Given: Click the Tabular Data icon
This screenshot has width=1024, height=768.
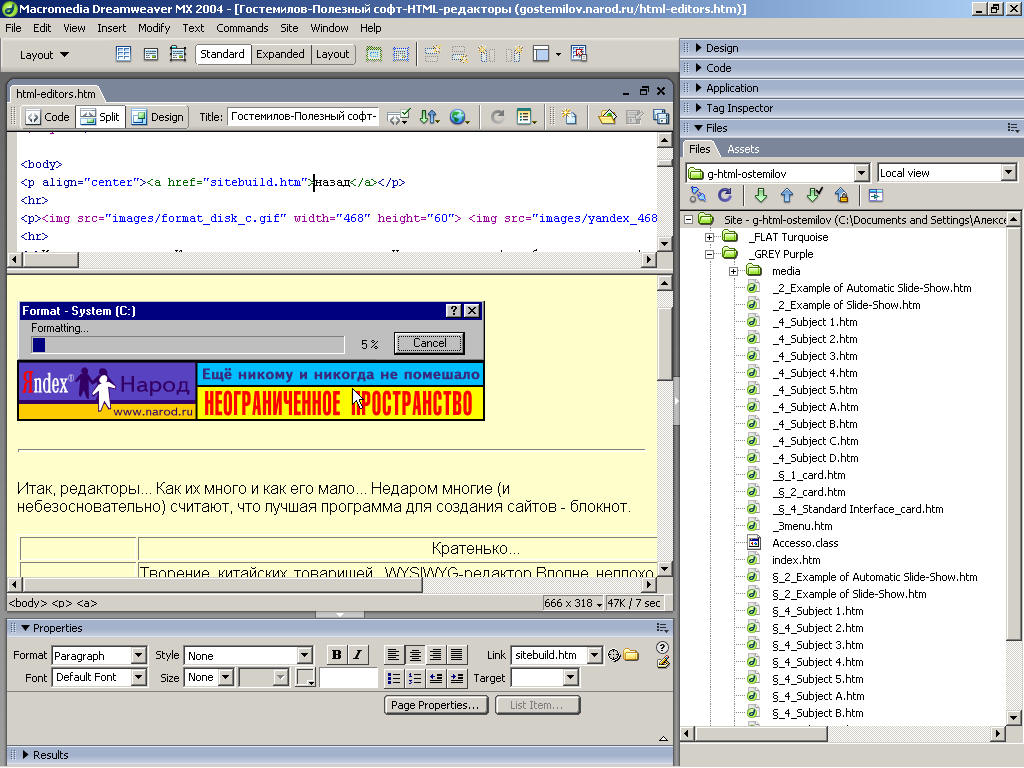Looking at the screenshot, I should [579, 54].
